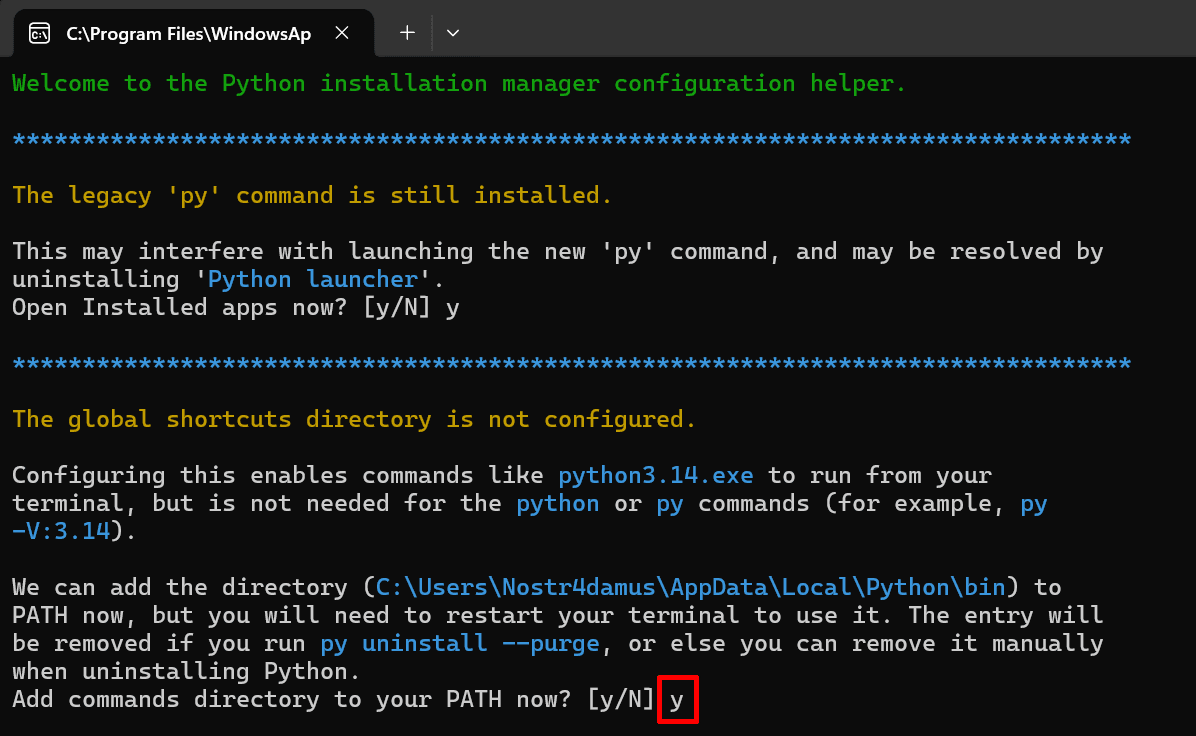Click the second row of blue asterisks

click(571, 363)
